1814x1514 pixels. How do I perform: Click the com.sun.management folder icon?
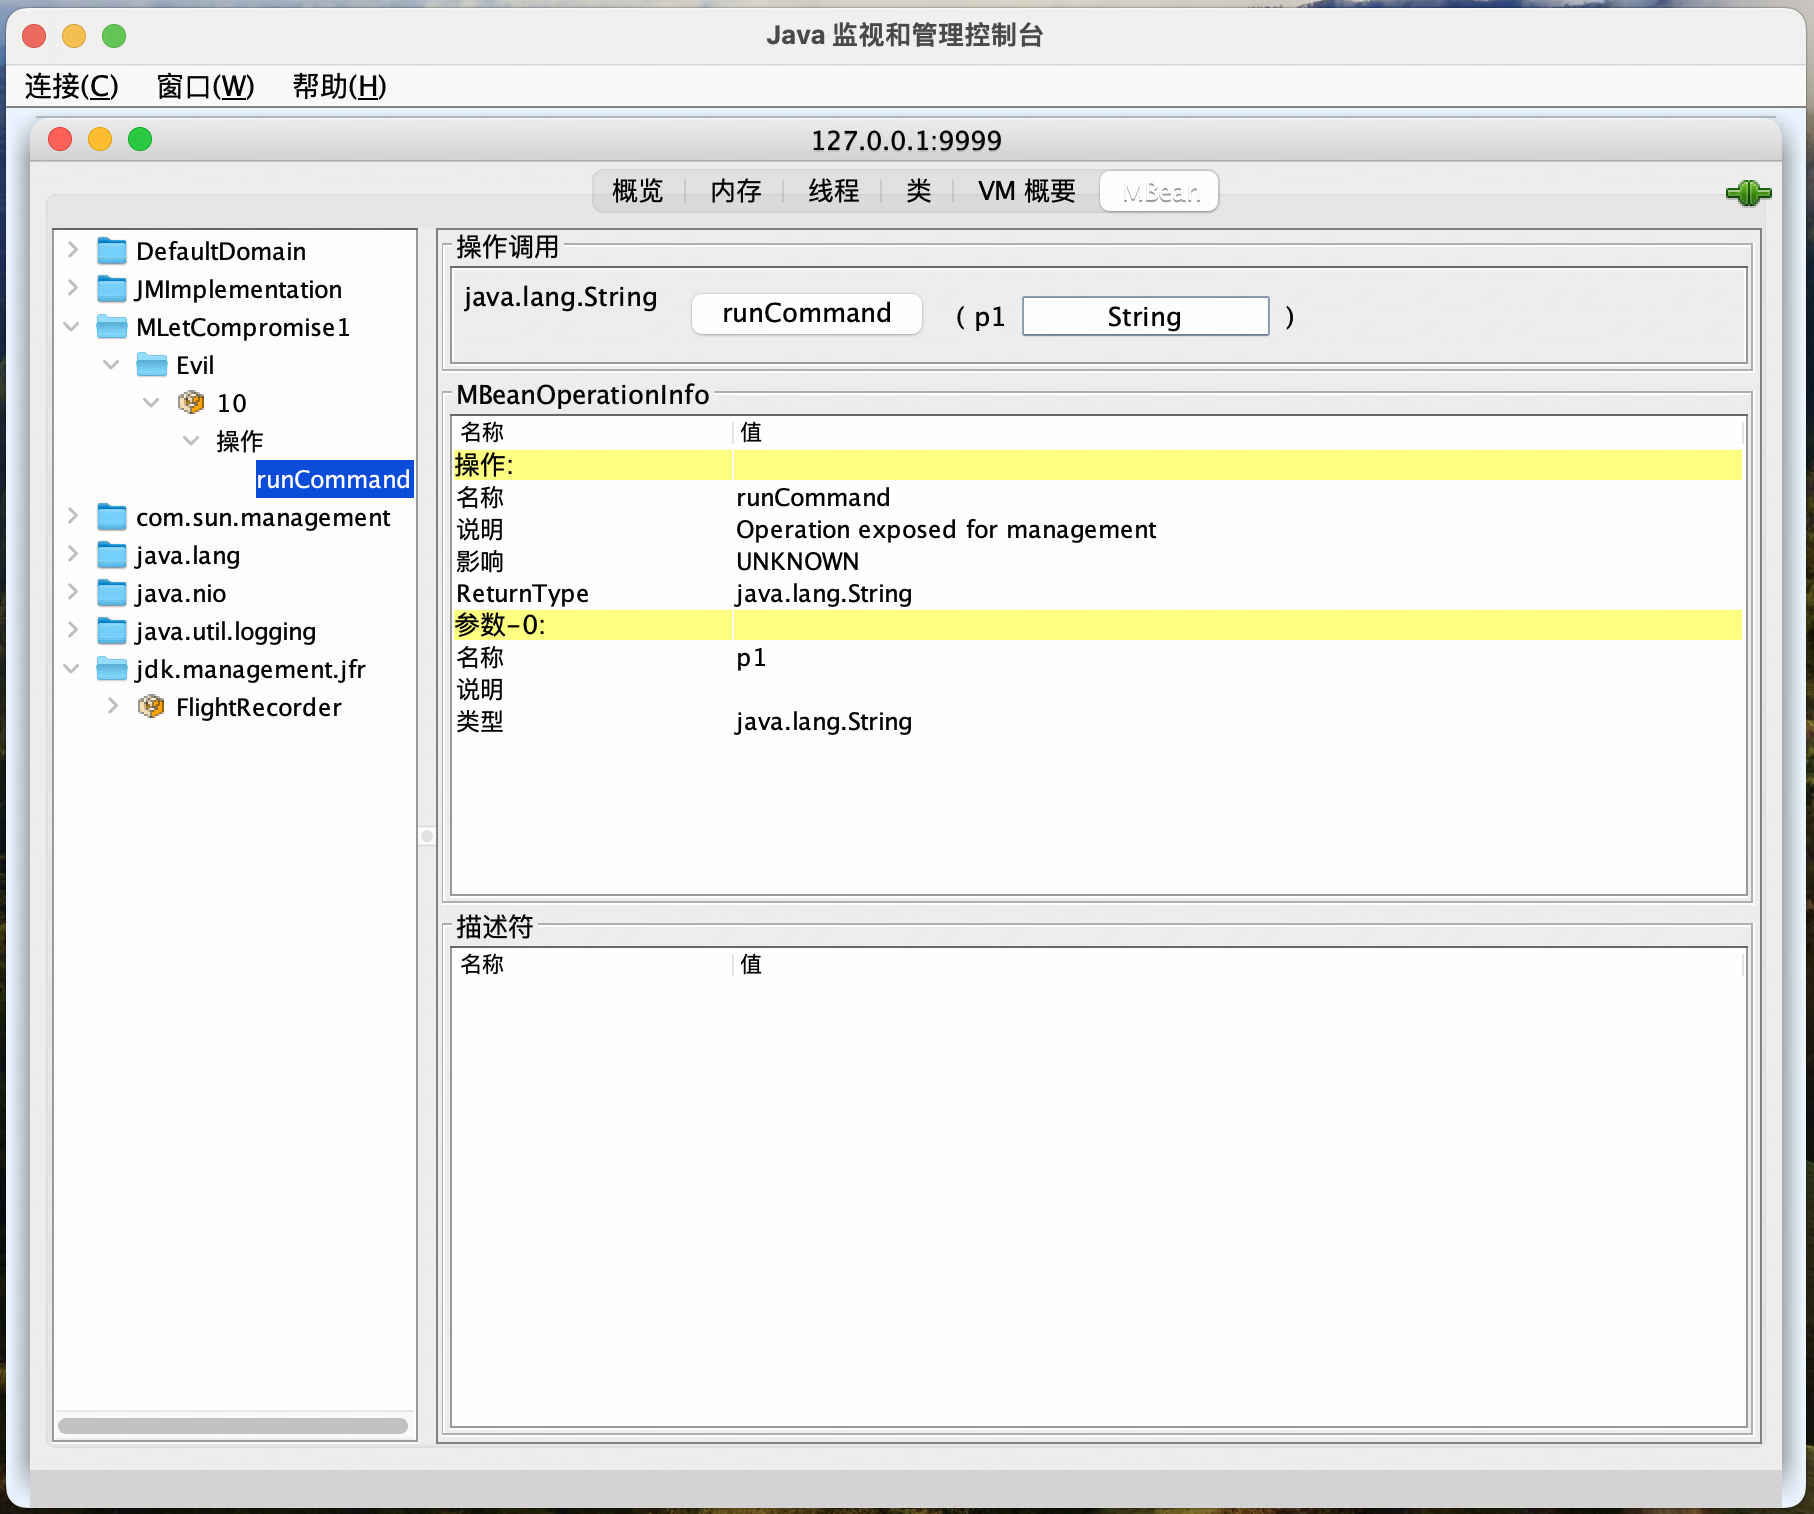(112, 516)
